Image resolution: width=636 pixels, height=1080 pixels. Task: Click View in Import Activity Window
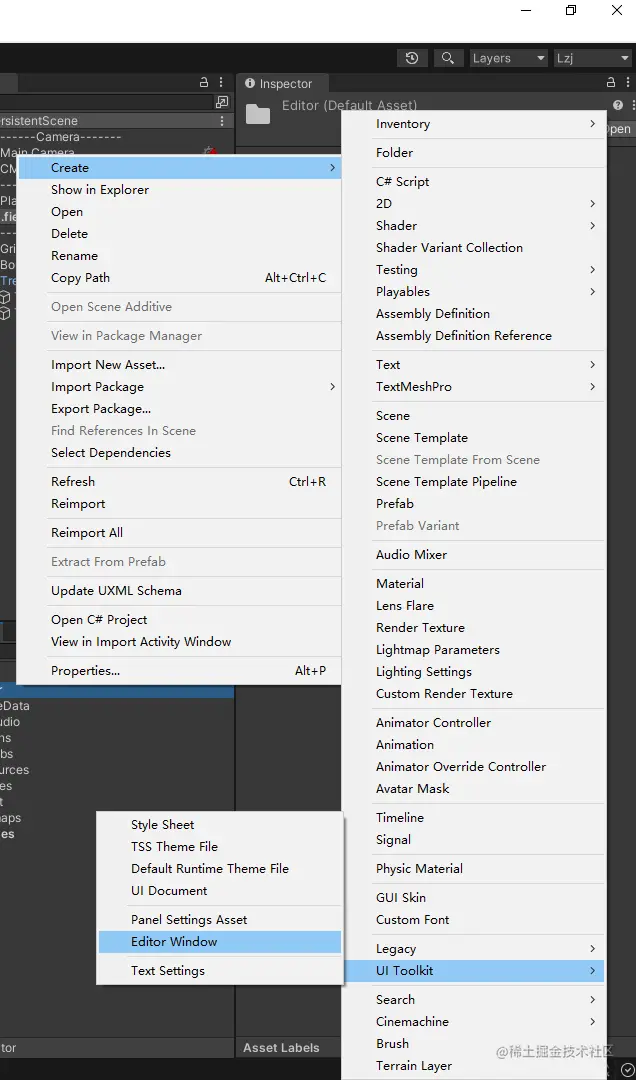(x=179, y=642)
